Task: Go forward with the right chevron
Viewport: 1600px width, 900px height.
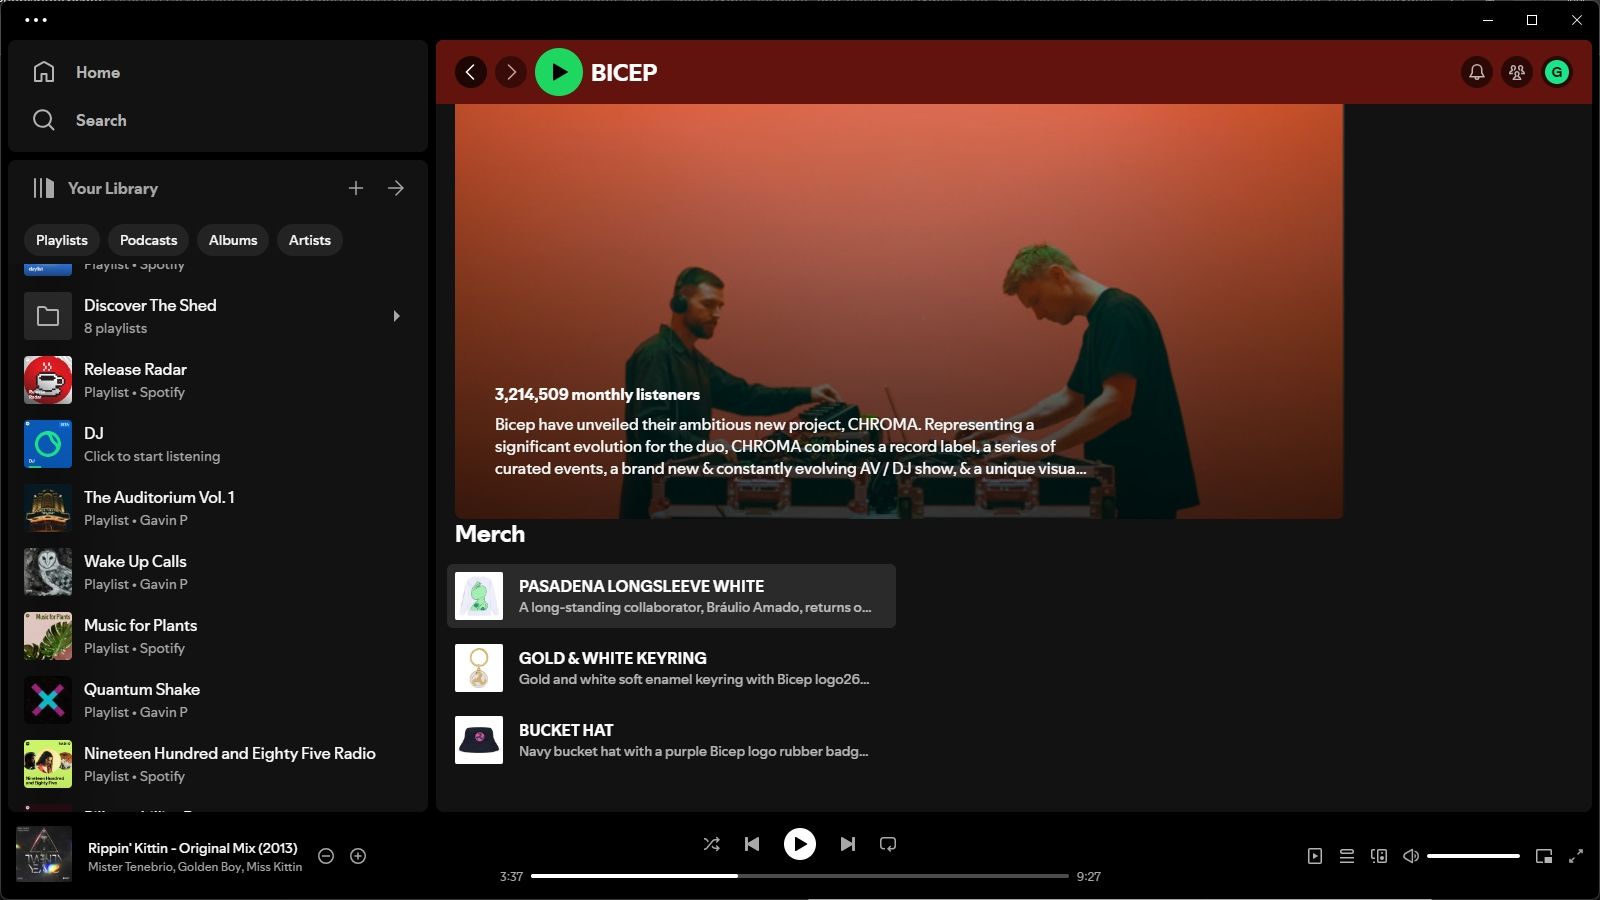Action: tap(511, 72)
